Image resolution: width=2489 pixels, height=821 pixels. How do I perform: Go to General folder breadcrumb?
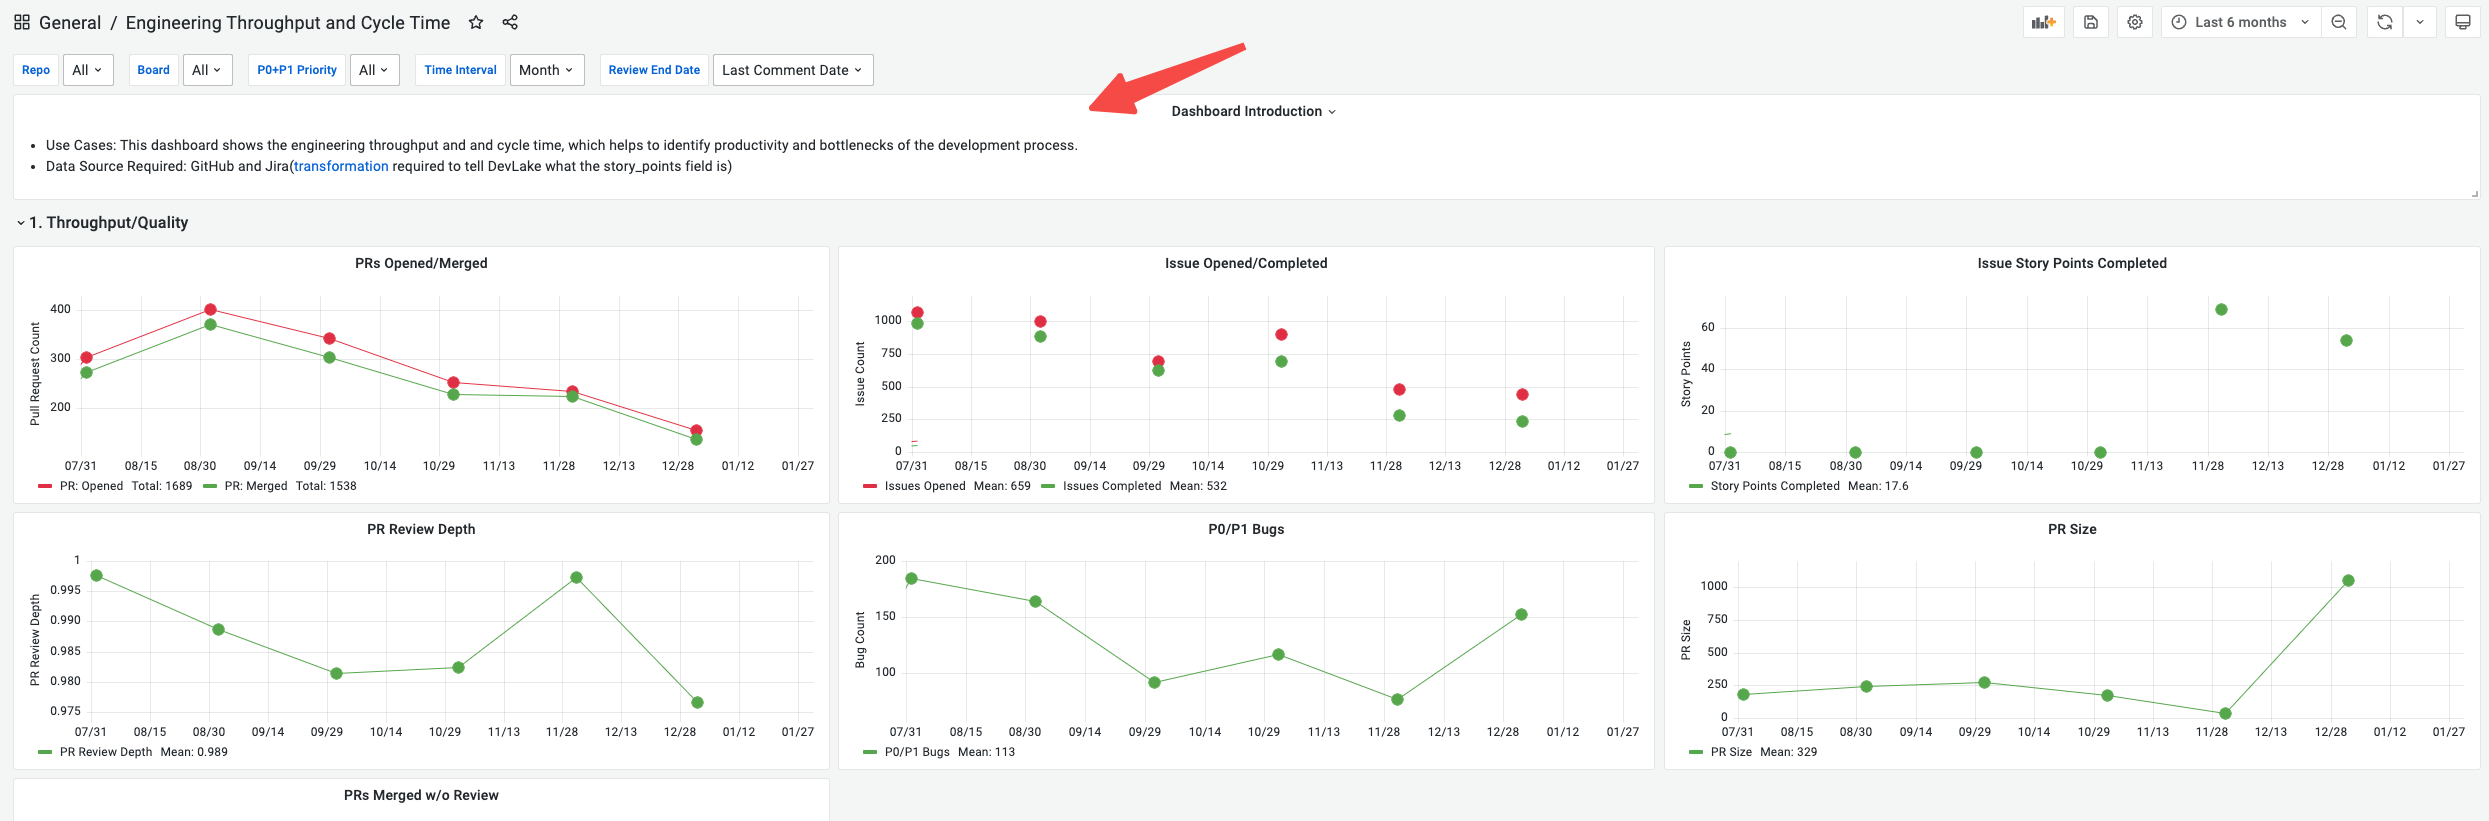70,22
